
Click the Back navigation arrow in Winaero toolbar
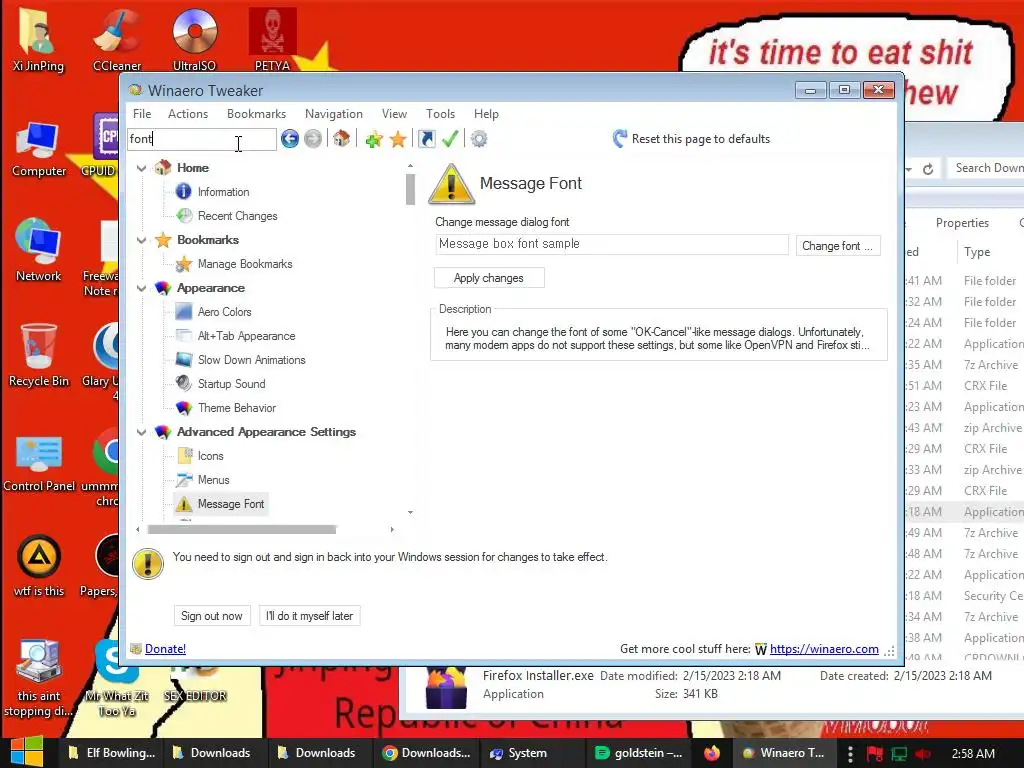[x=290, y=138]
